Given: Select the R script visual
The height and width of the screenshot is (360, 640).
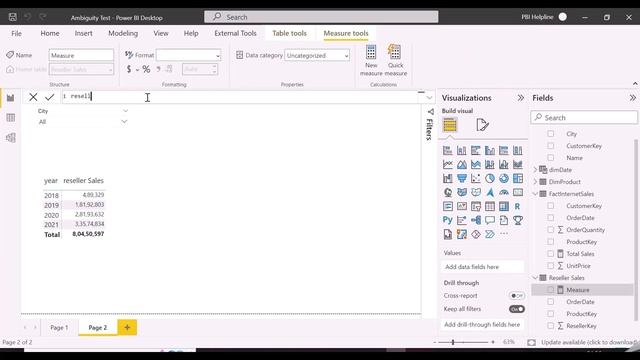Looking at the screenshot, I should click(x=518, y=207).
